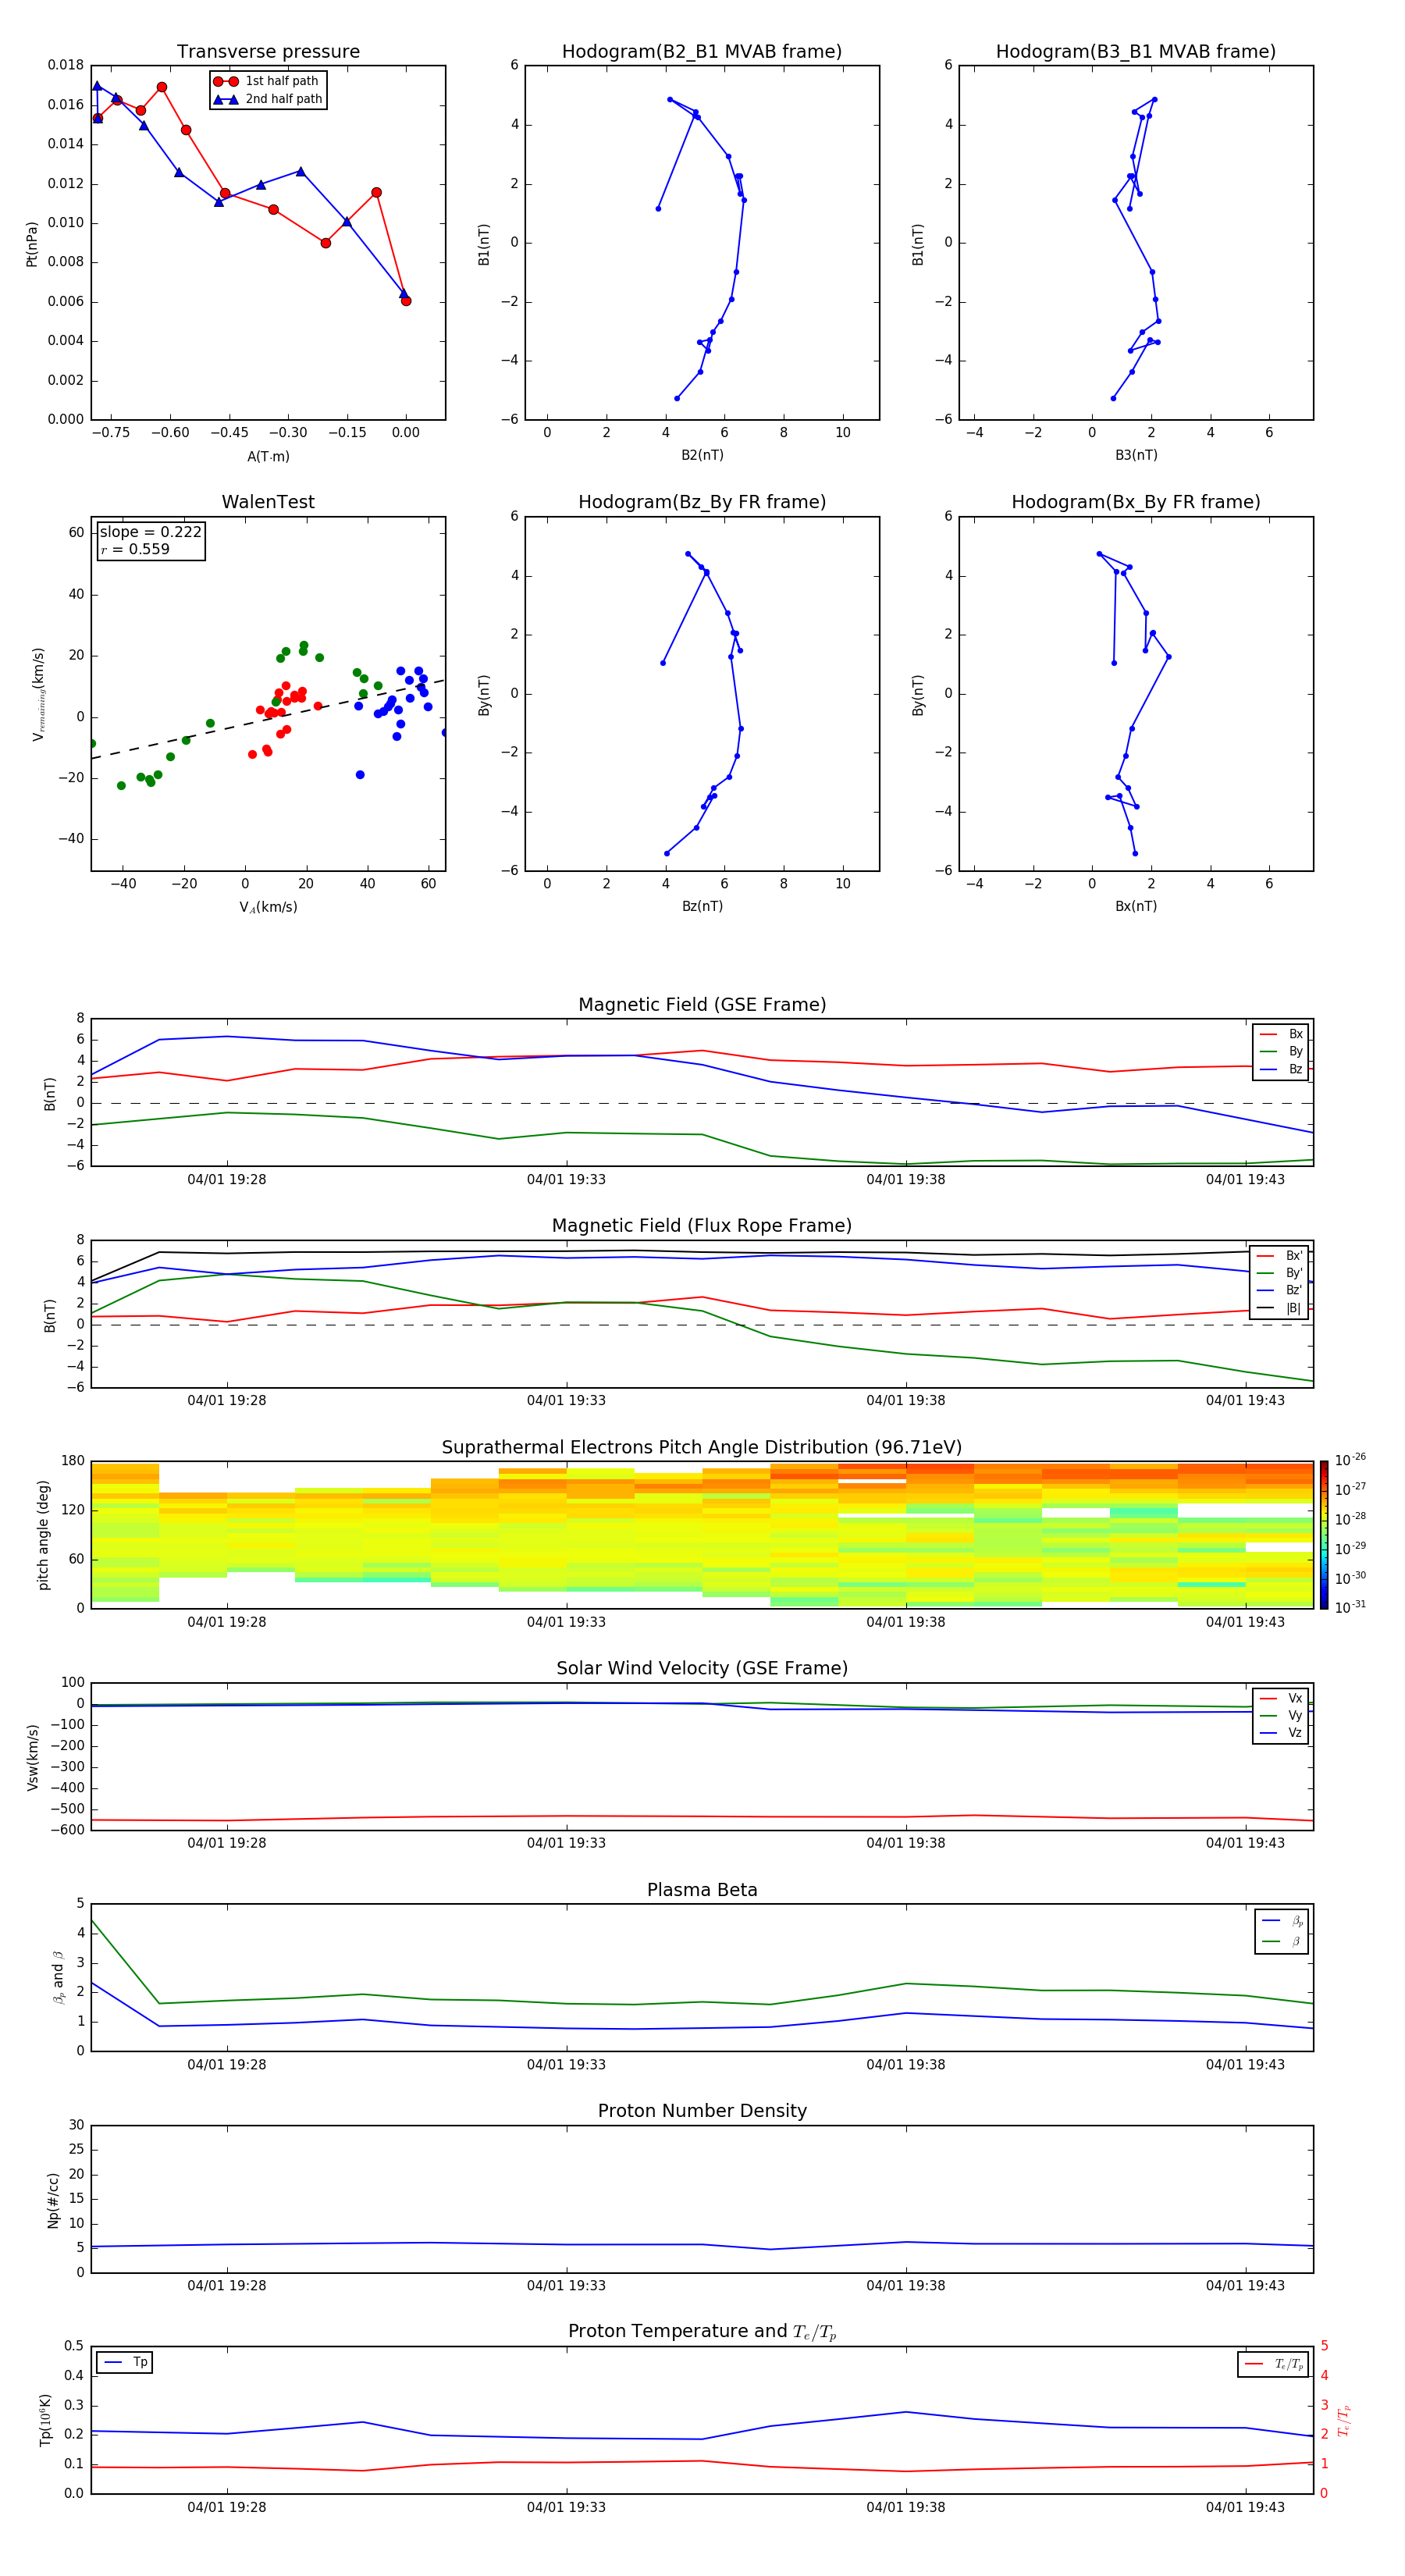Viewport: 1405px width, 2576px height.
Task: Select 'Vz' in the velocity legend
Action: click(1281, 1732)
